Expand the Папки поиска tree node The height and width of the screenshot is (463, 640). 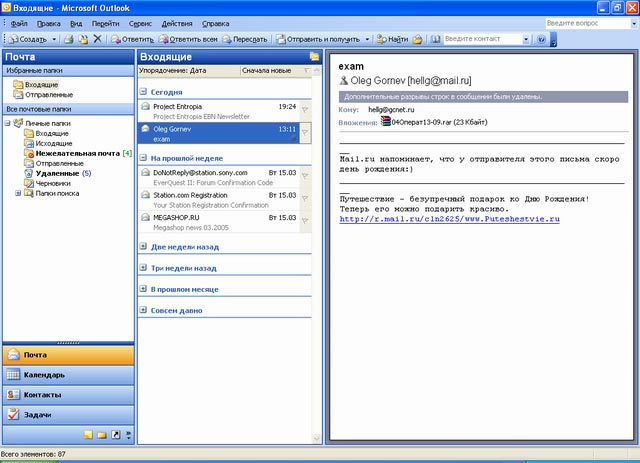pyautogui.click(x=18, y=193)
